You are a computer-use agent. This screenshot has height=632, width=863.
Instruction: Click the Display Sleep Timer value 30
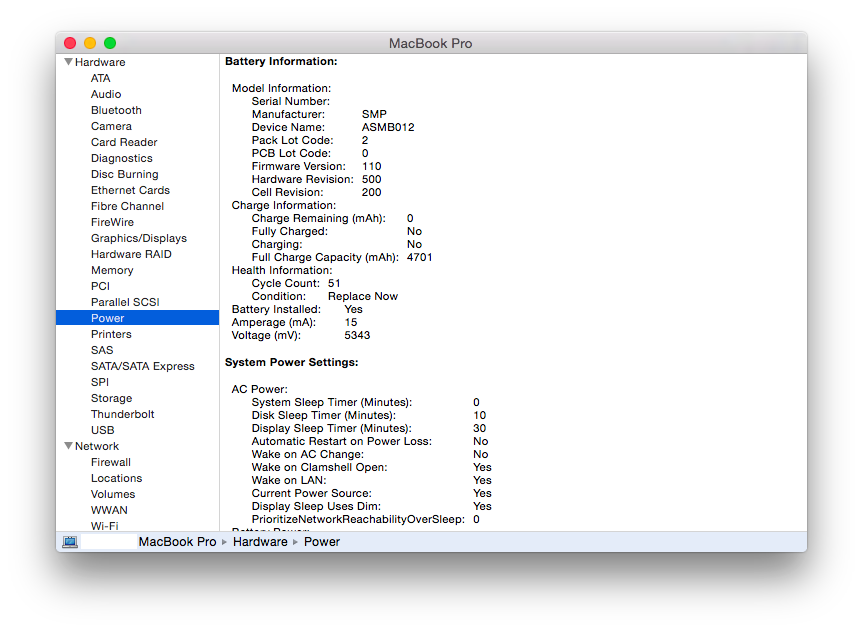point(479,428)
